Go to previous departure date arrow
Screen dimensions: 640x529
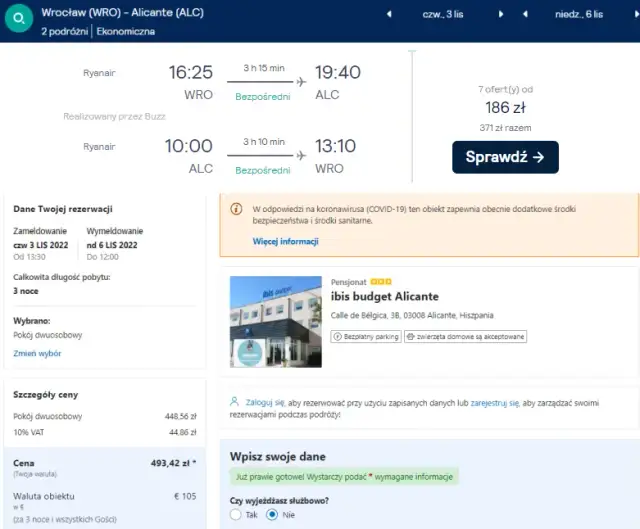[389, 14]
